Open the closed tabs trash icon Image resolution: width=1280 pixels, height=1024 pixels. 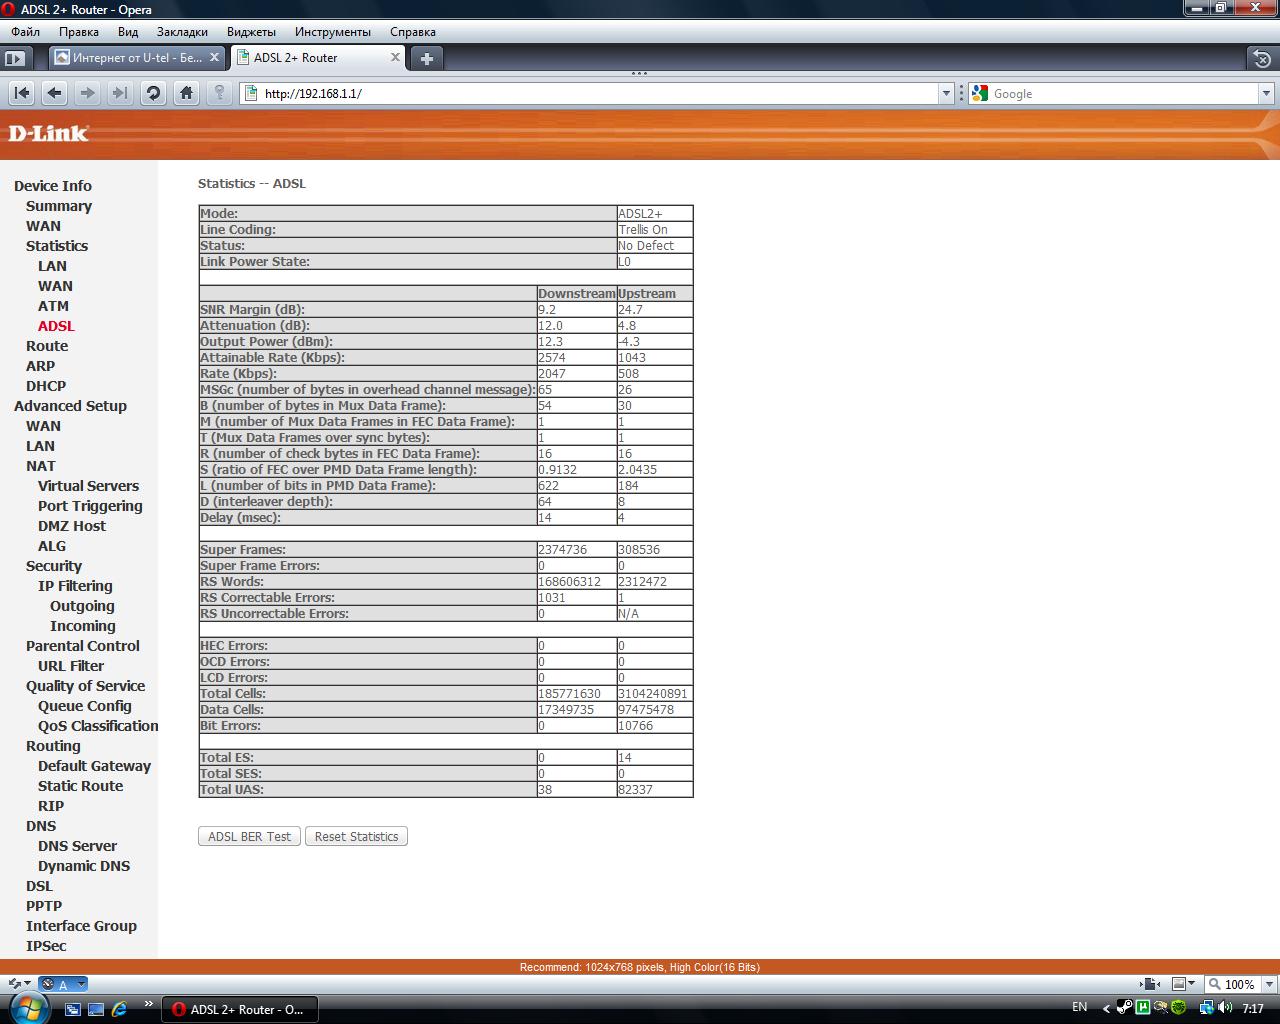1262,58
